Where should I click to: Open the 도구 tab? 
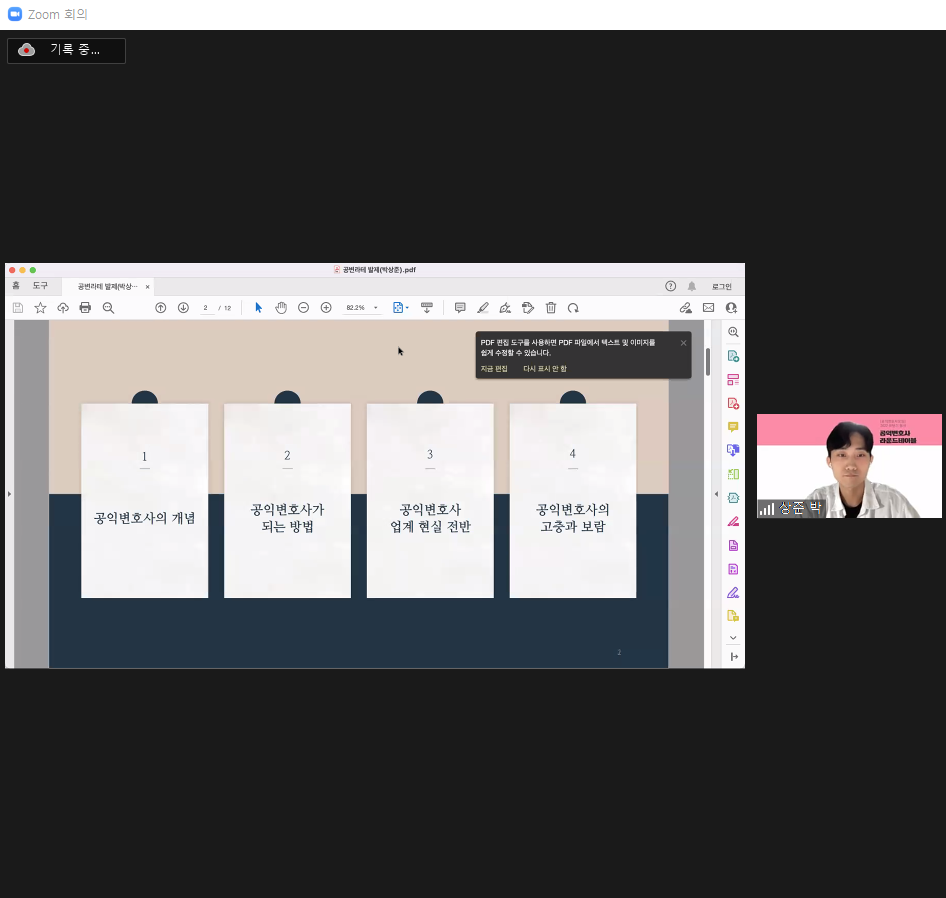click(40, 286)
